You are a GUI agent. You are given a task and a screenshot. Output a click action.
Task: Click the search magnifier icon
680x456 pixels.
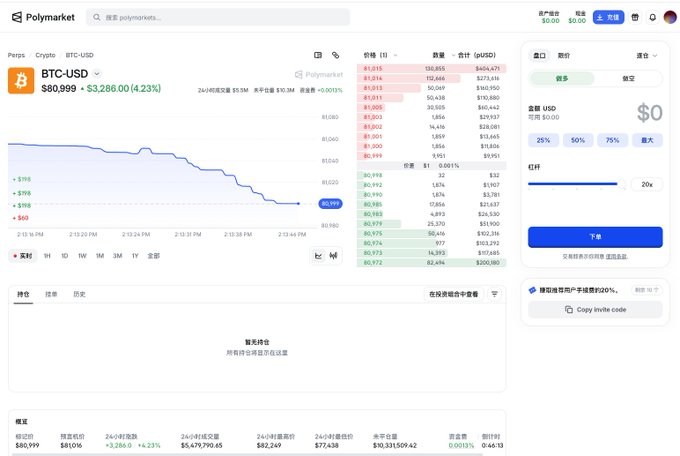[97, 17]
